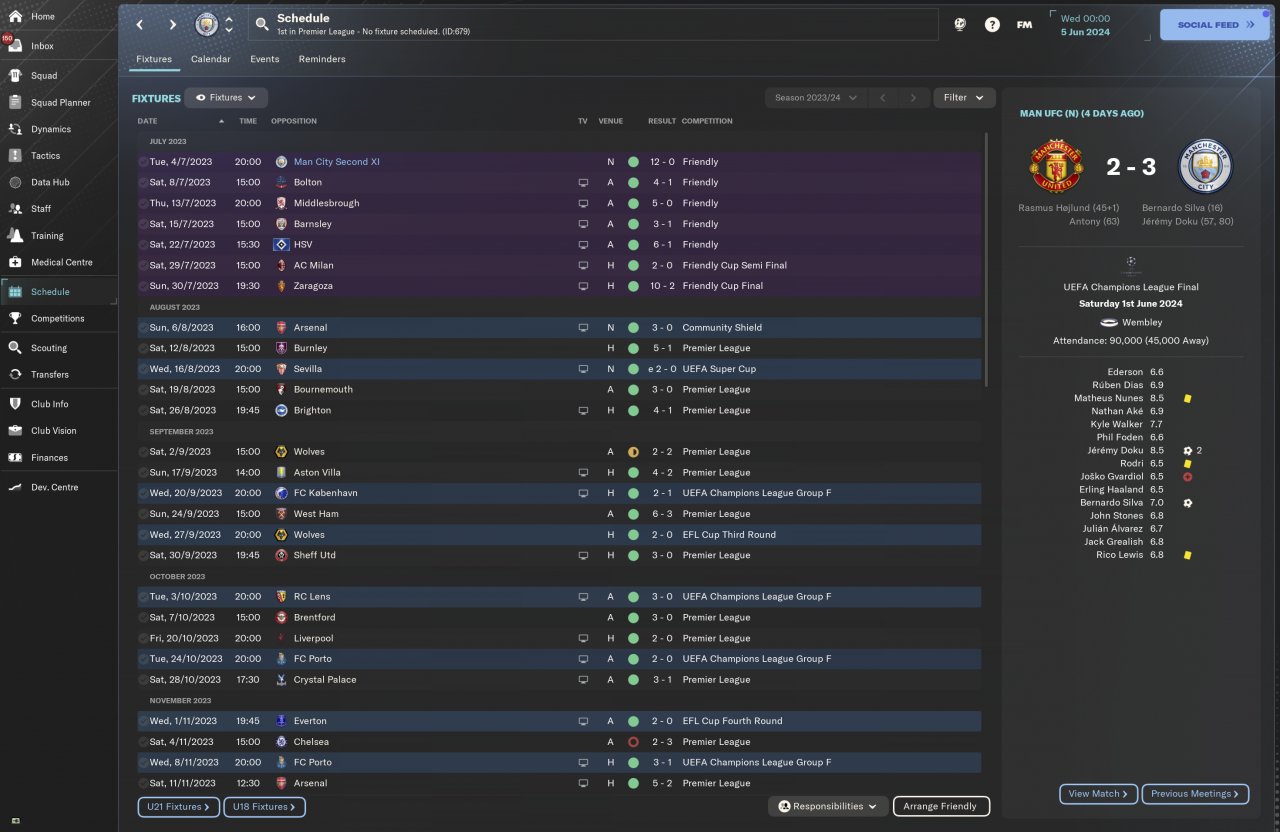Click the Arrange Friendly button
1280x832 pixels.
940,806
